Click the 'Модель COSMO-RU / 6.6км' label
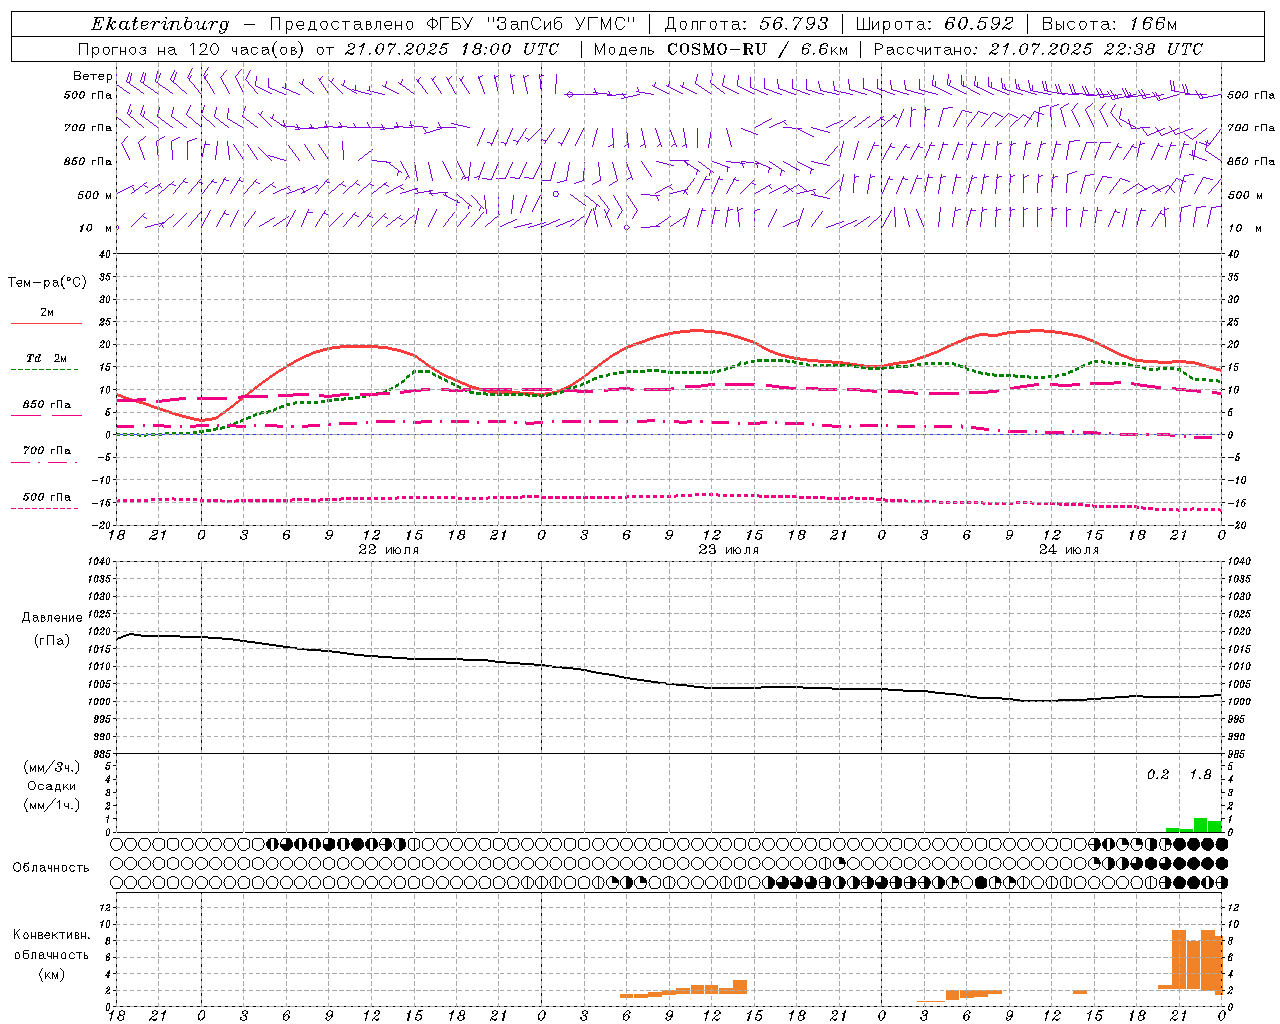This screenshot has height=1024, width=1280. coord(721,49)
